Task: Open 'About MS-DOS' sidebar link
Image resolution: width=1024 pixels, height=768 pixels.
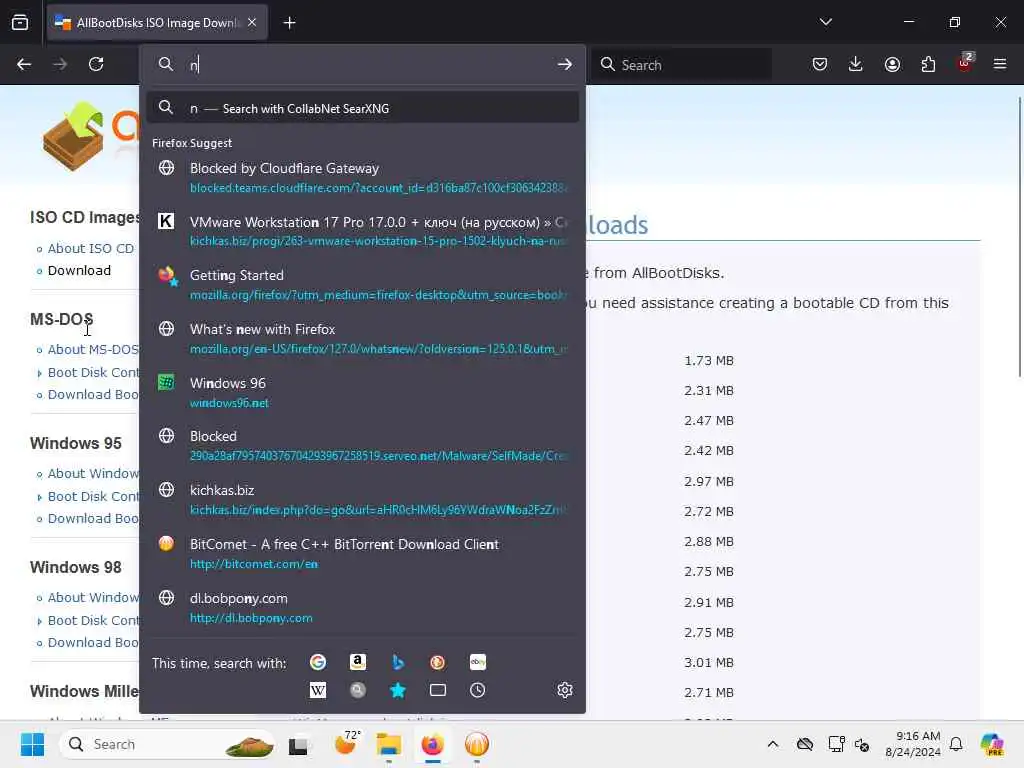Action: coord(93,349)
